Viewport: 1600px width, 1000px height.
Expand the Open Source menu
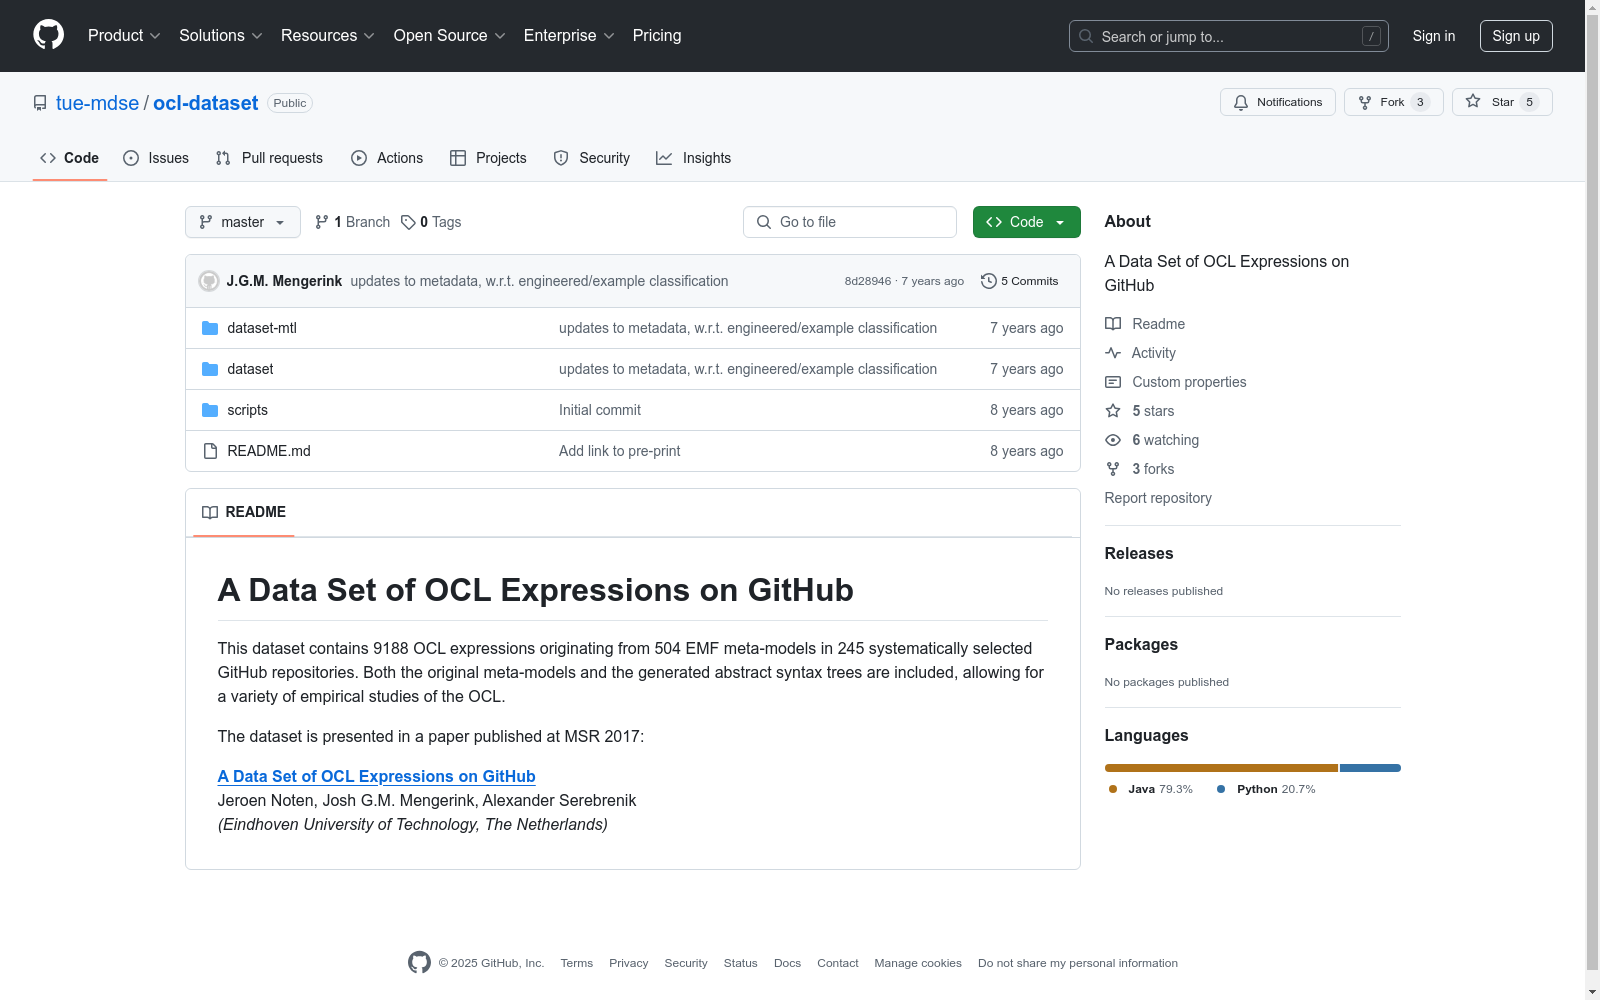tap(450, 36)
